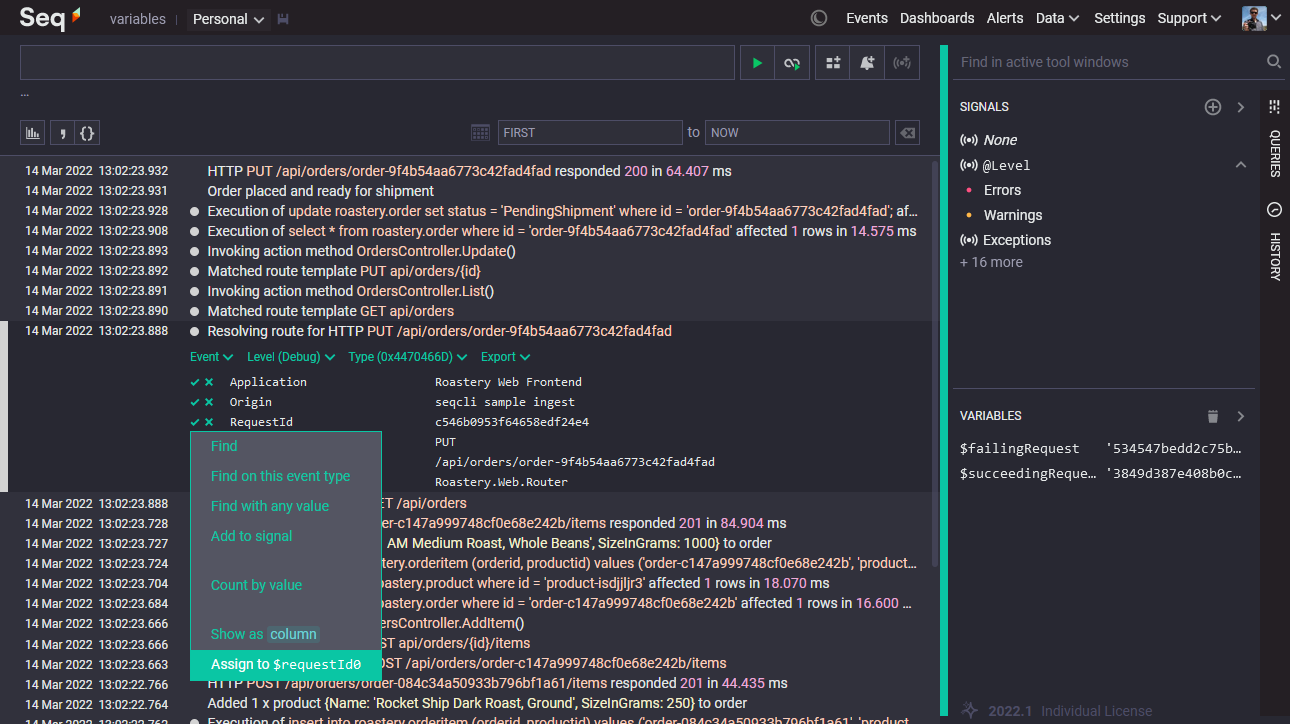Image resolution: width=1290 pixels, height=724 pixels.
Task: Open the Dashboards page
Action: (x=936, y=18)
